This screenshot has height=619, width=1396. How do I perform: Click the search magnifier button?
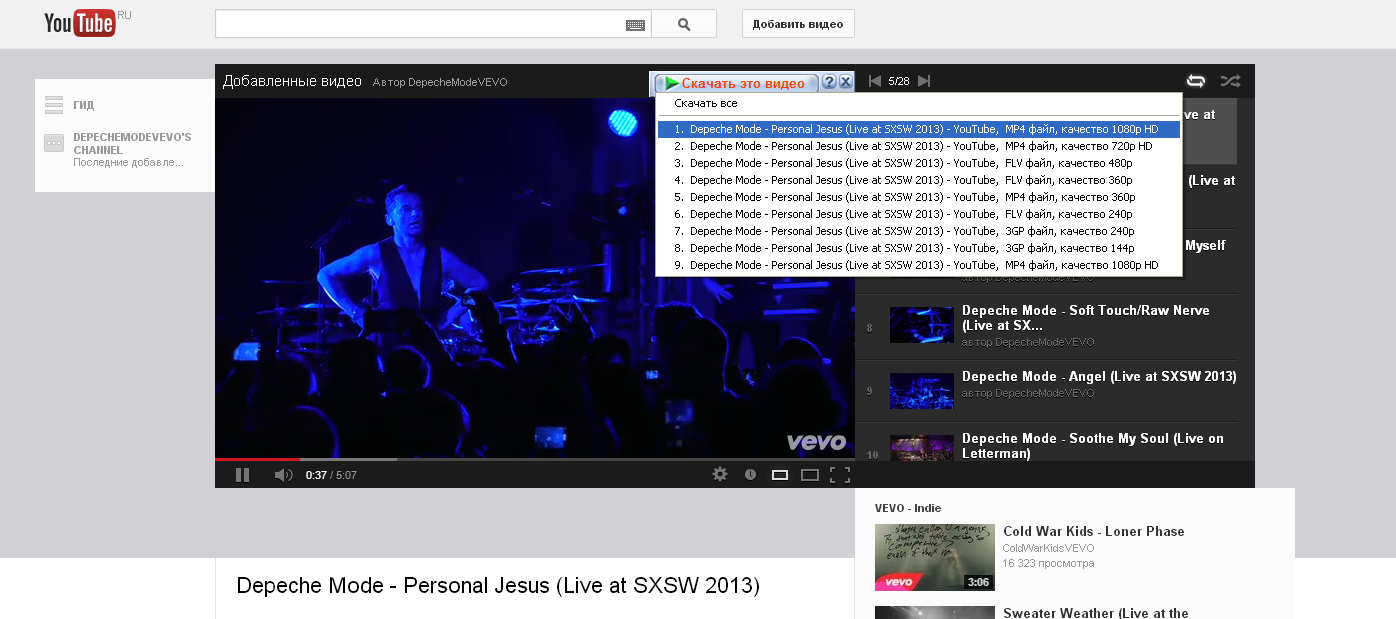(x=684, y=24)
